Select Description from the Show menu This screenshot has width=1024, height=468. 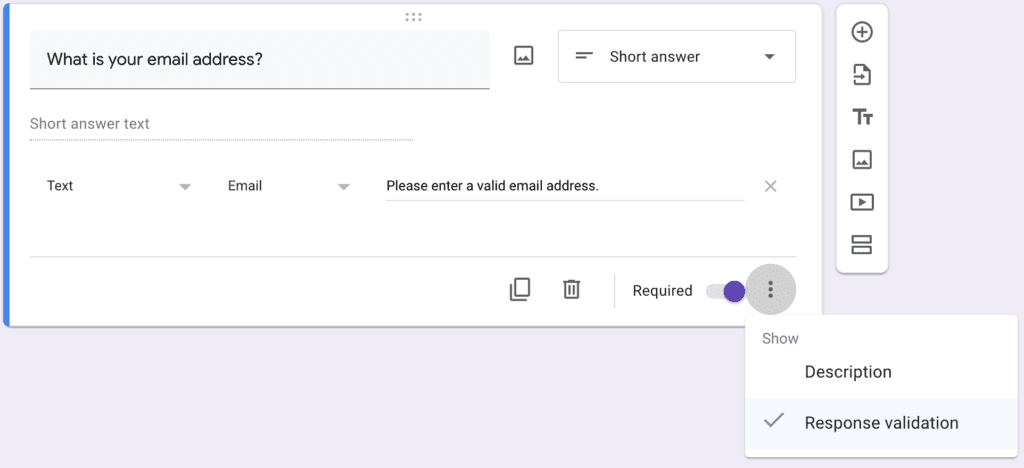point(847,372)
